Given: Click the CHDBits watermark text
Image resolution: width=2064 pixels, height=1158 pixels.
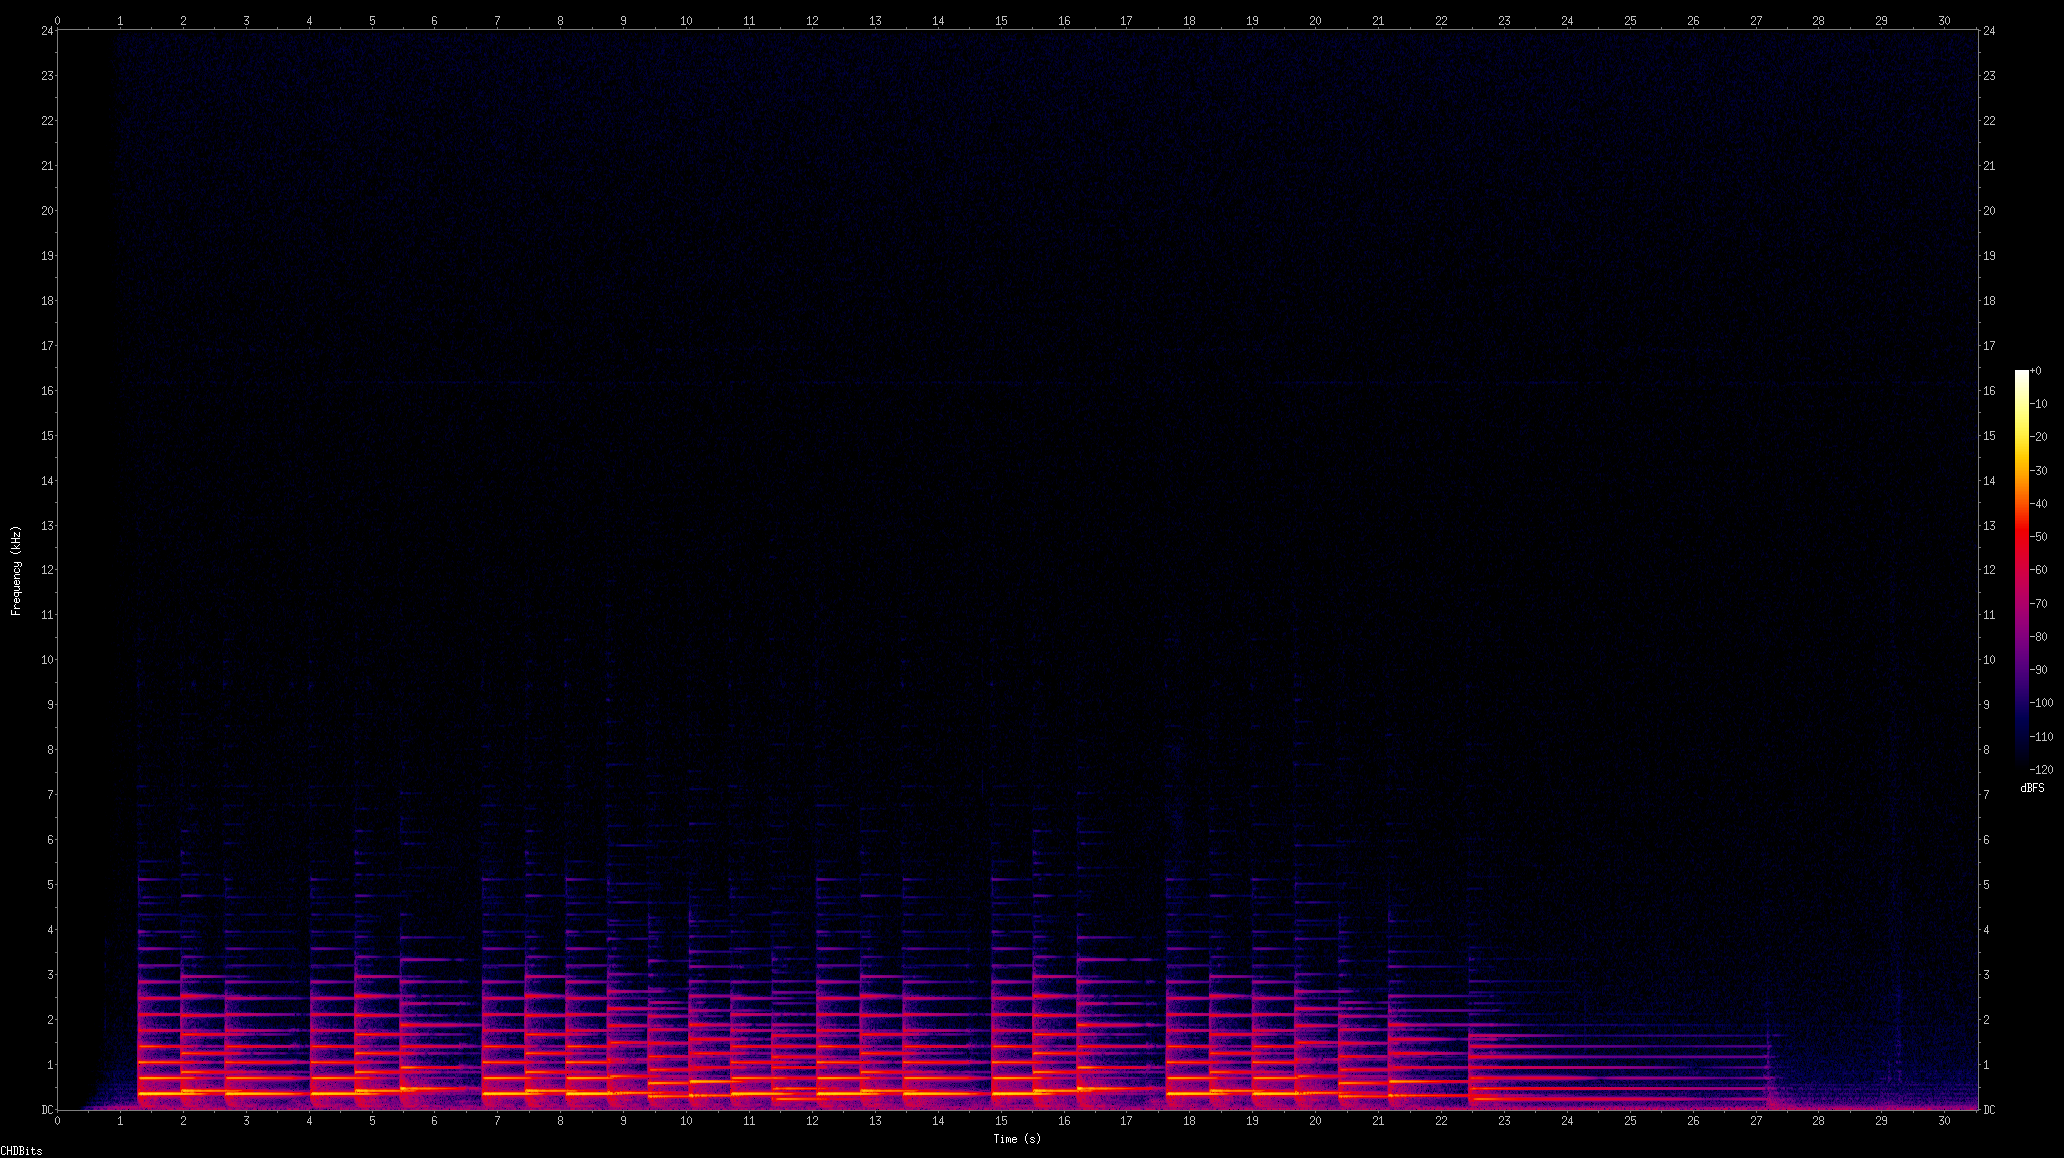Looking at the screenshot, I should (22, 1151).
